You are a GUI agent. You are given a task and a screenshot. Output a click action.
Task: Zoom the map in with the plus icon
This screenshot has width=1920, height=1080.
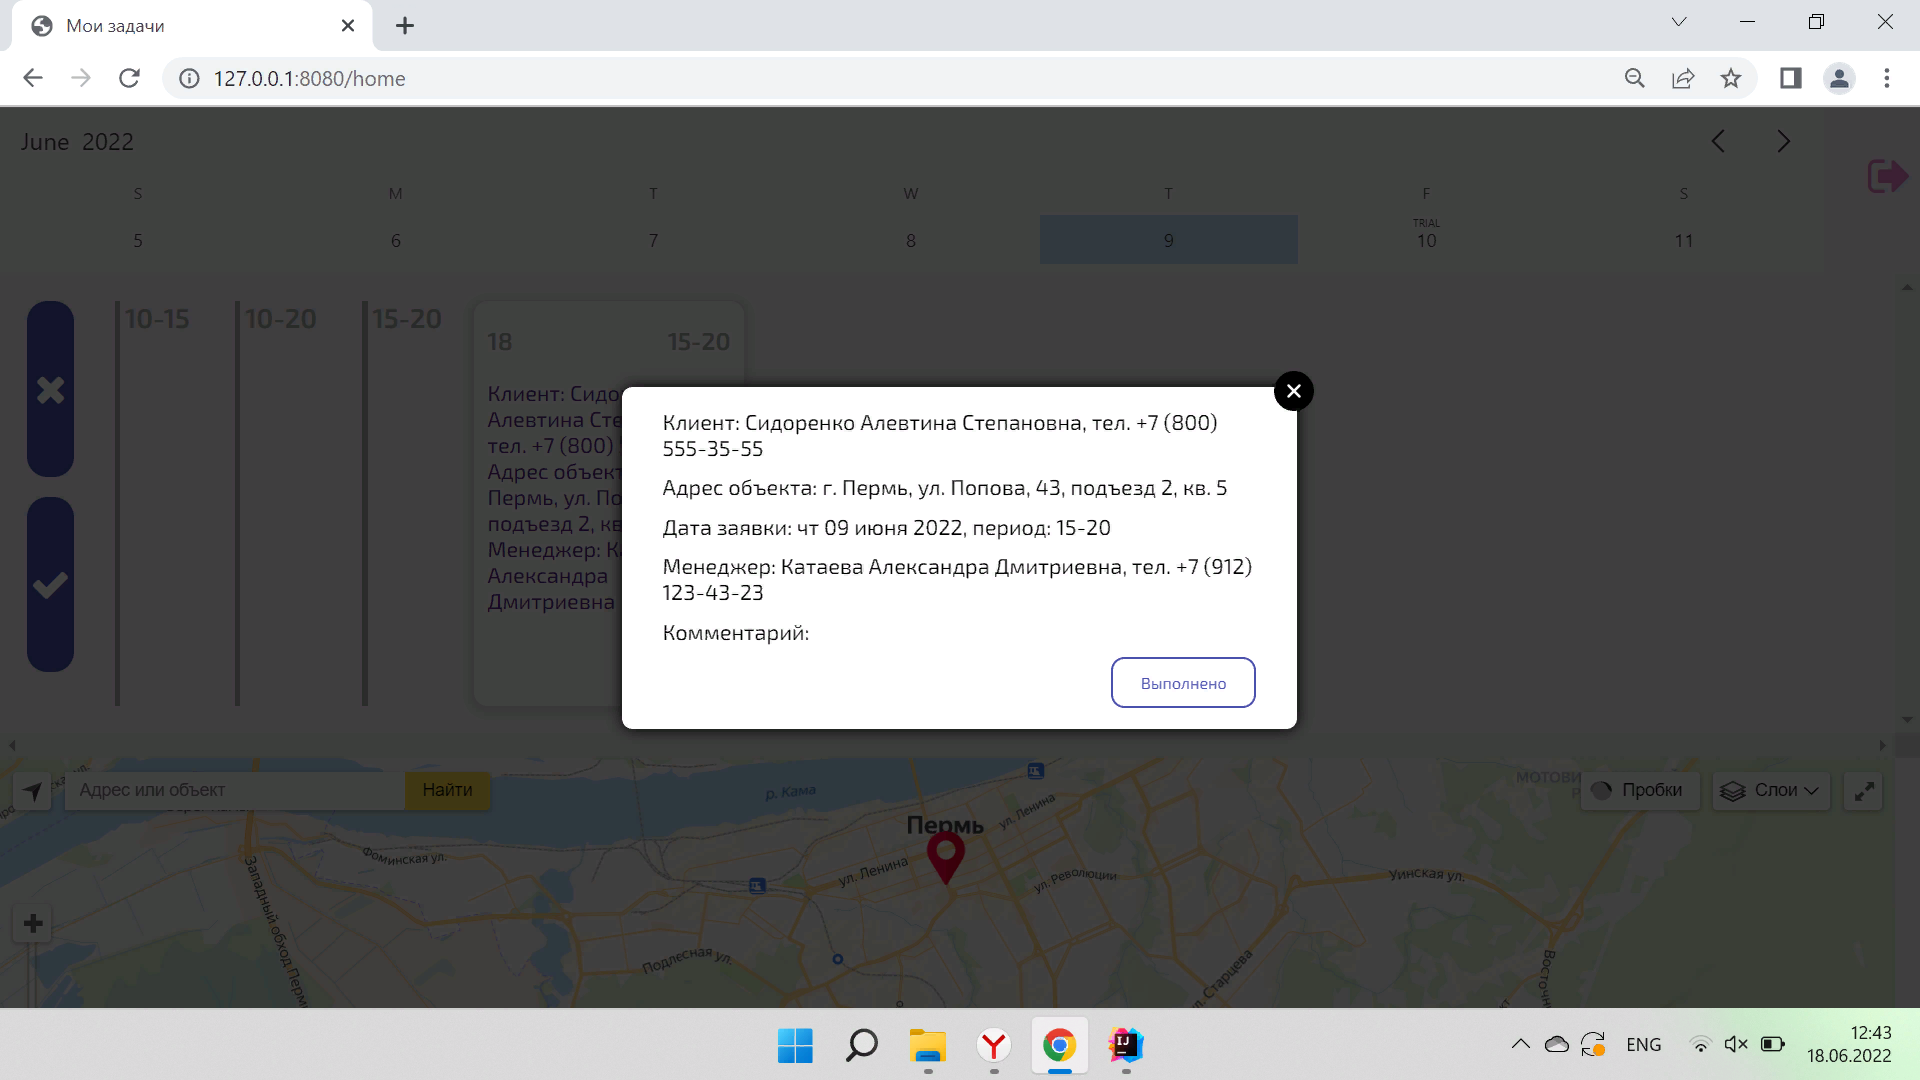(32, 922)
